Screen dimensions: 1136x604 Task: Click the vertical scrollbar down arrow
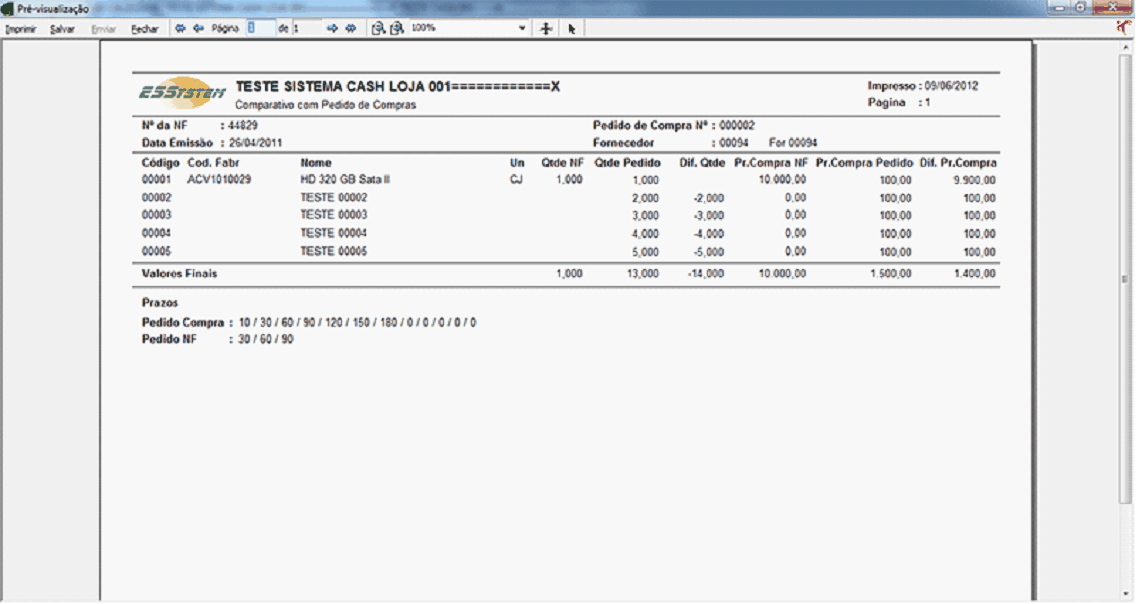click(x=1128, y=596)
